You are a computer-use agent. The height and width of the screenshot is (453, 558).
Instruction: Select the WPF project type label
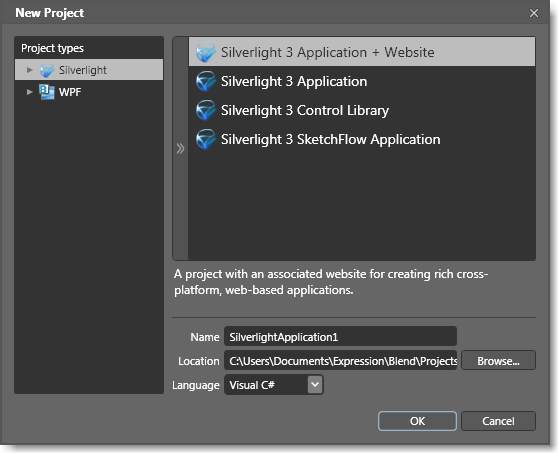(x=70, y=92)
